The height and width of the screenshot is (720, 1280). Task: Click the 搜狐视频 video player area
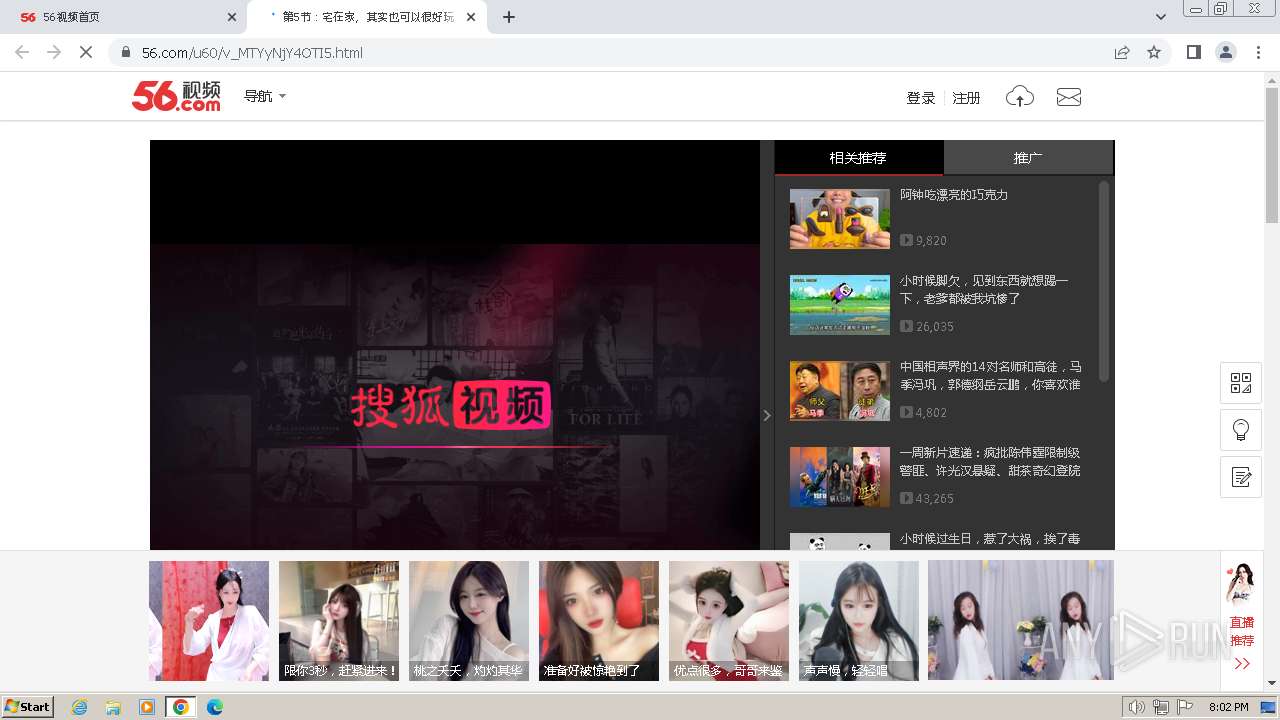(455, 345)
